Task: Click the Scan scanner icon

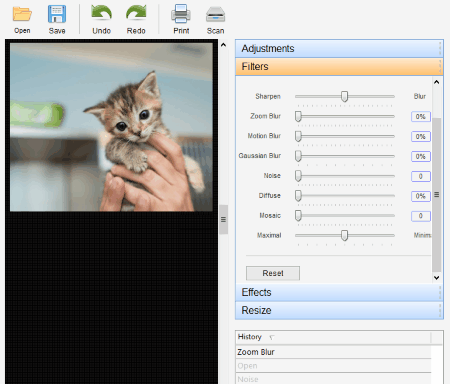Action: [215, 14]
